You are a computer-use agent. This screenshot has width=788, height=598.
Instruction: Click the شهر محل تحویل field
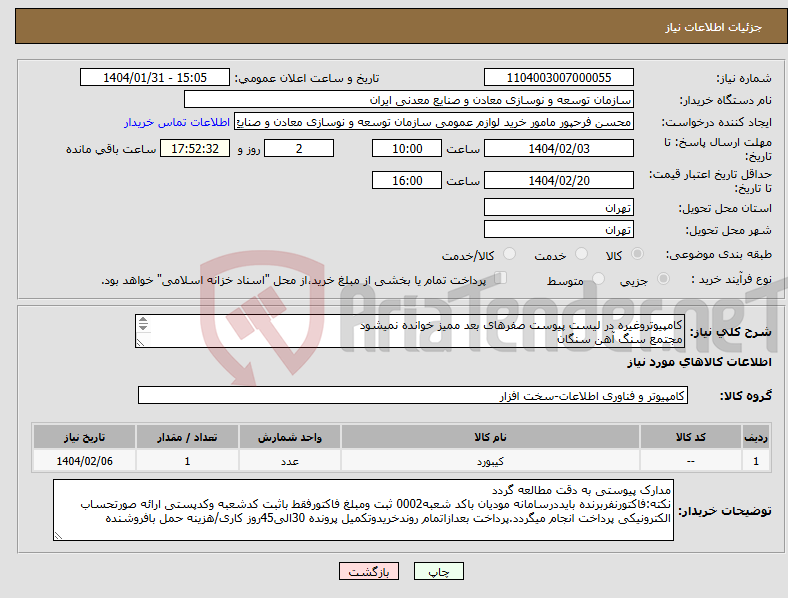[x=559, y=229]
